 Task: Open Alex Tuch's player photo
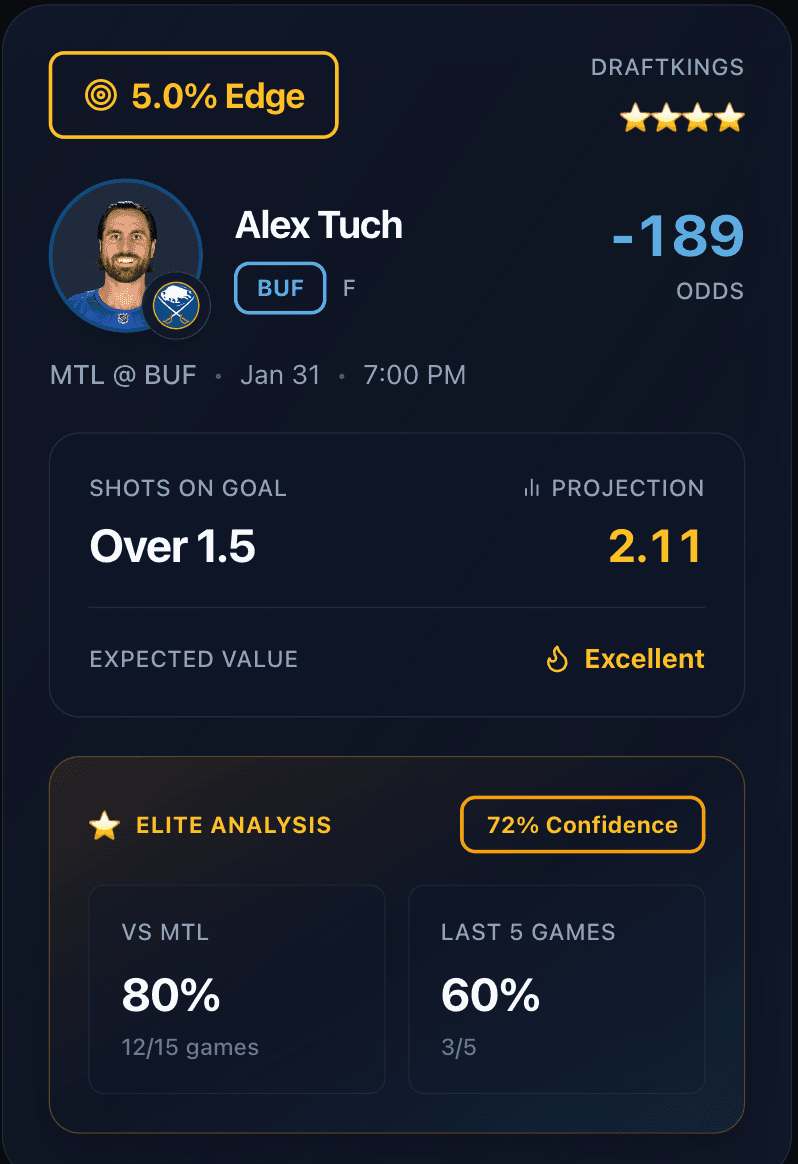click(x=124, y=253)
